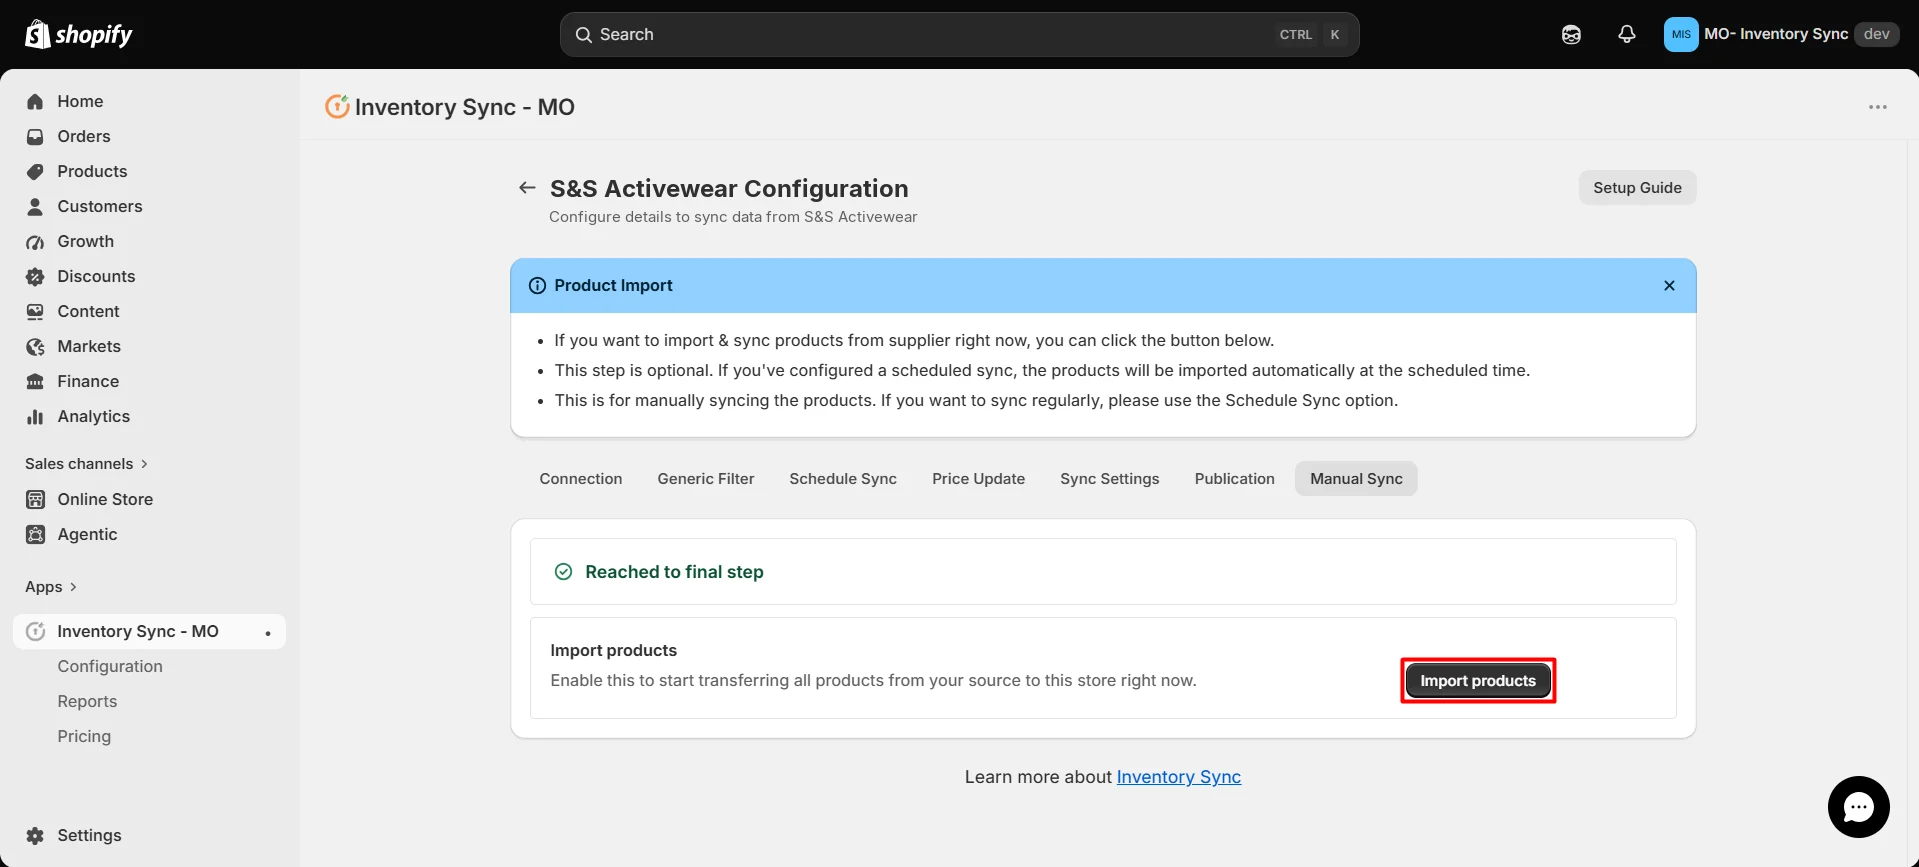Open Configuration under Inventory Sync - MO

[x=110, y=667]
